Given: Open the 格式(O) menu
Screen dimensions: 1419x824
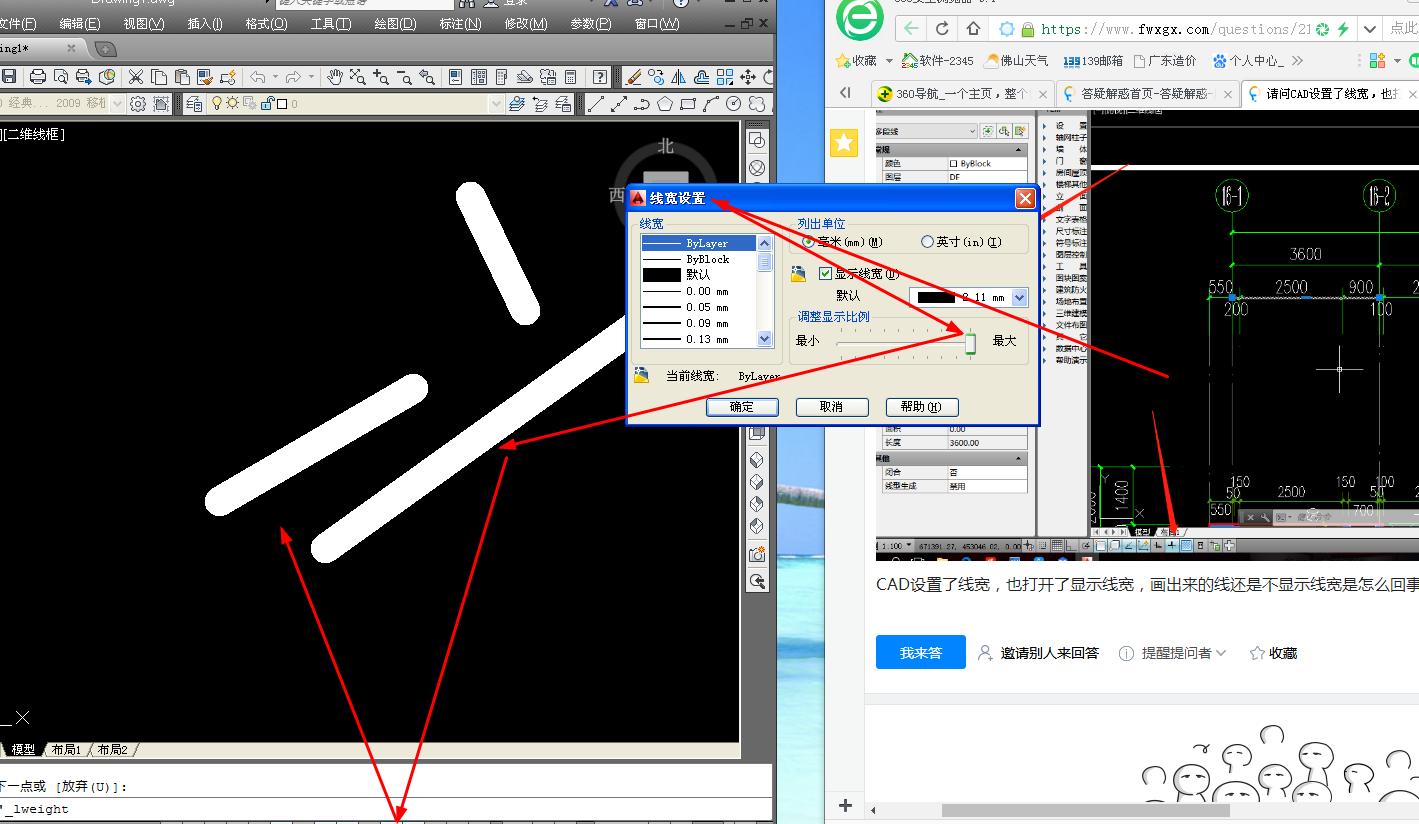Looking at the screenshot, I should tap(266, 24).
